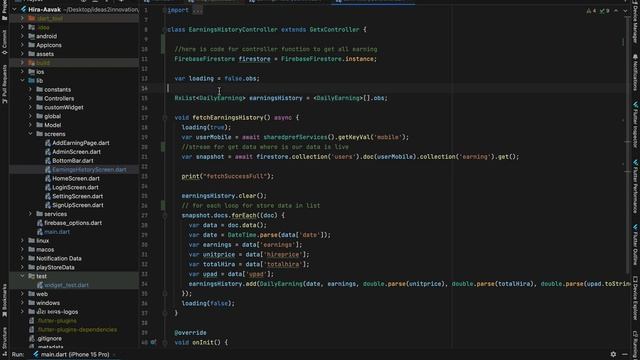Viewport: 640px width, 360px height.
Task: Select the services folder
Action: click(x=56, y=214)
